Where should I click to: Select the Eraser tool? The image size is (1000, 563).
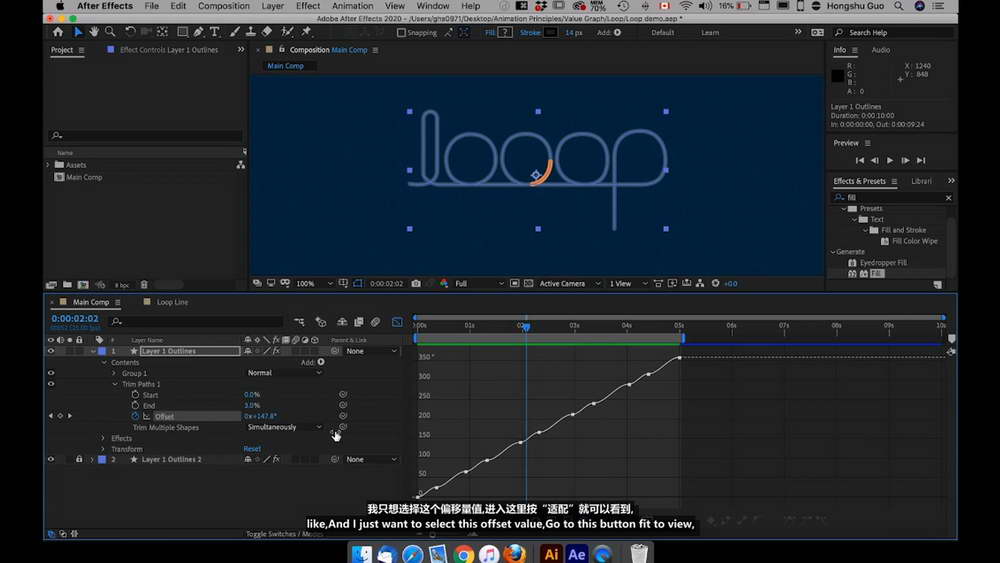pos(267,32)
